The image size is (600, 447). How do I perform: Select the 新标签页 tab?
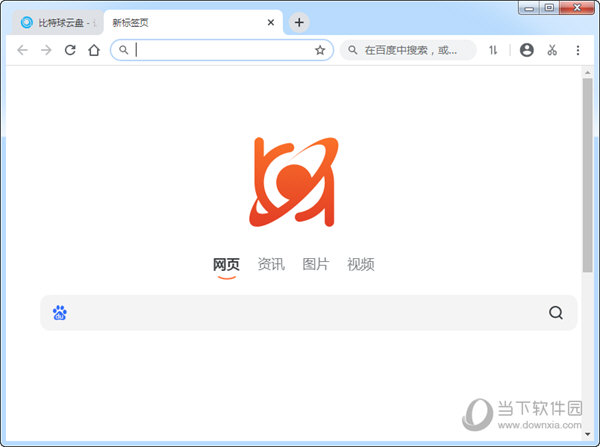click(x=193, y=23)
